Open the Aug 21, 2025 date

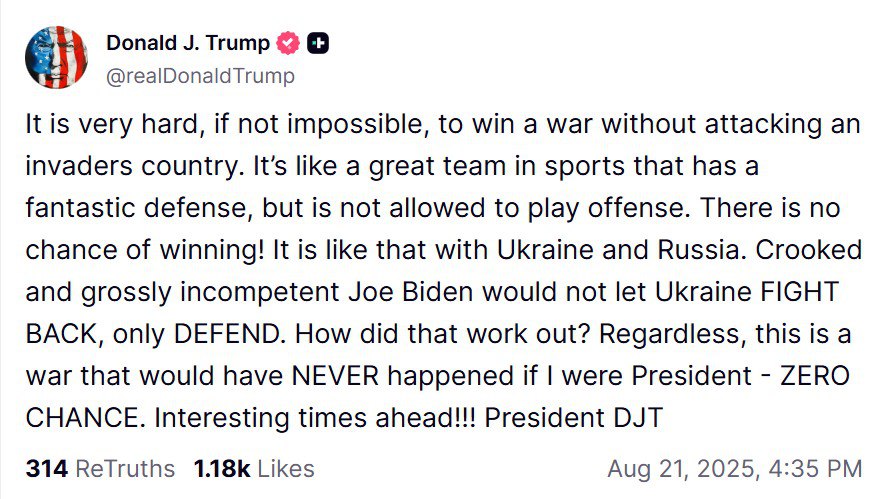tap(684, 469)
